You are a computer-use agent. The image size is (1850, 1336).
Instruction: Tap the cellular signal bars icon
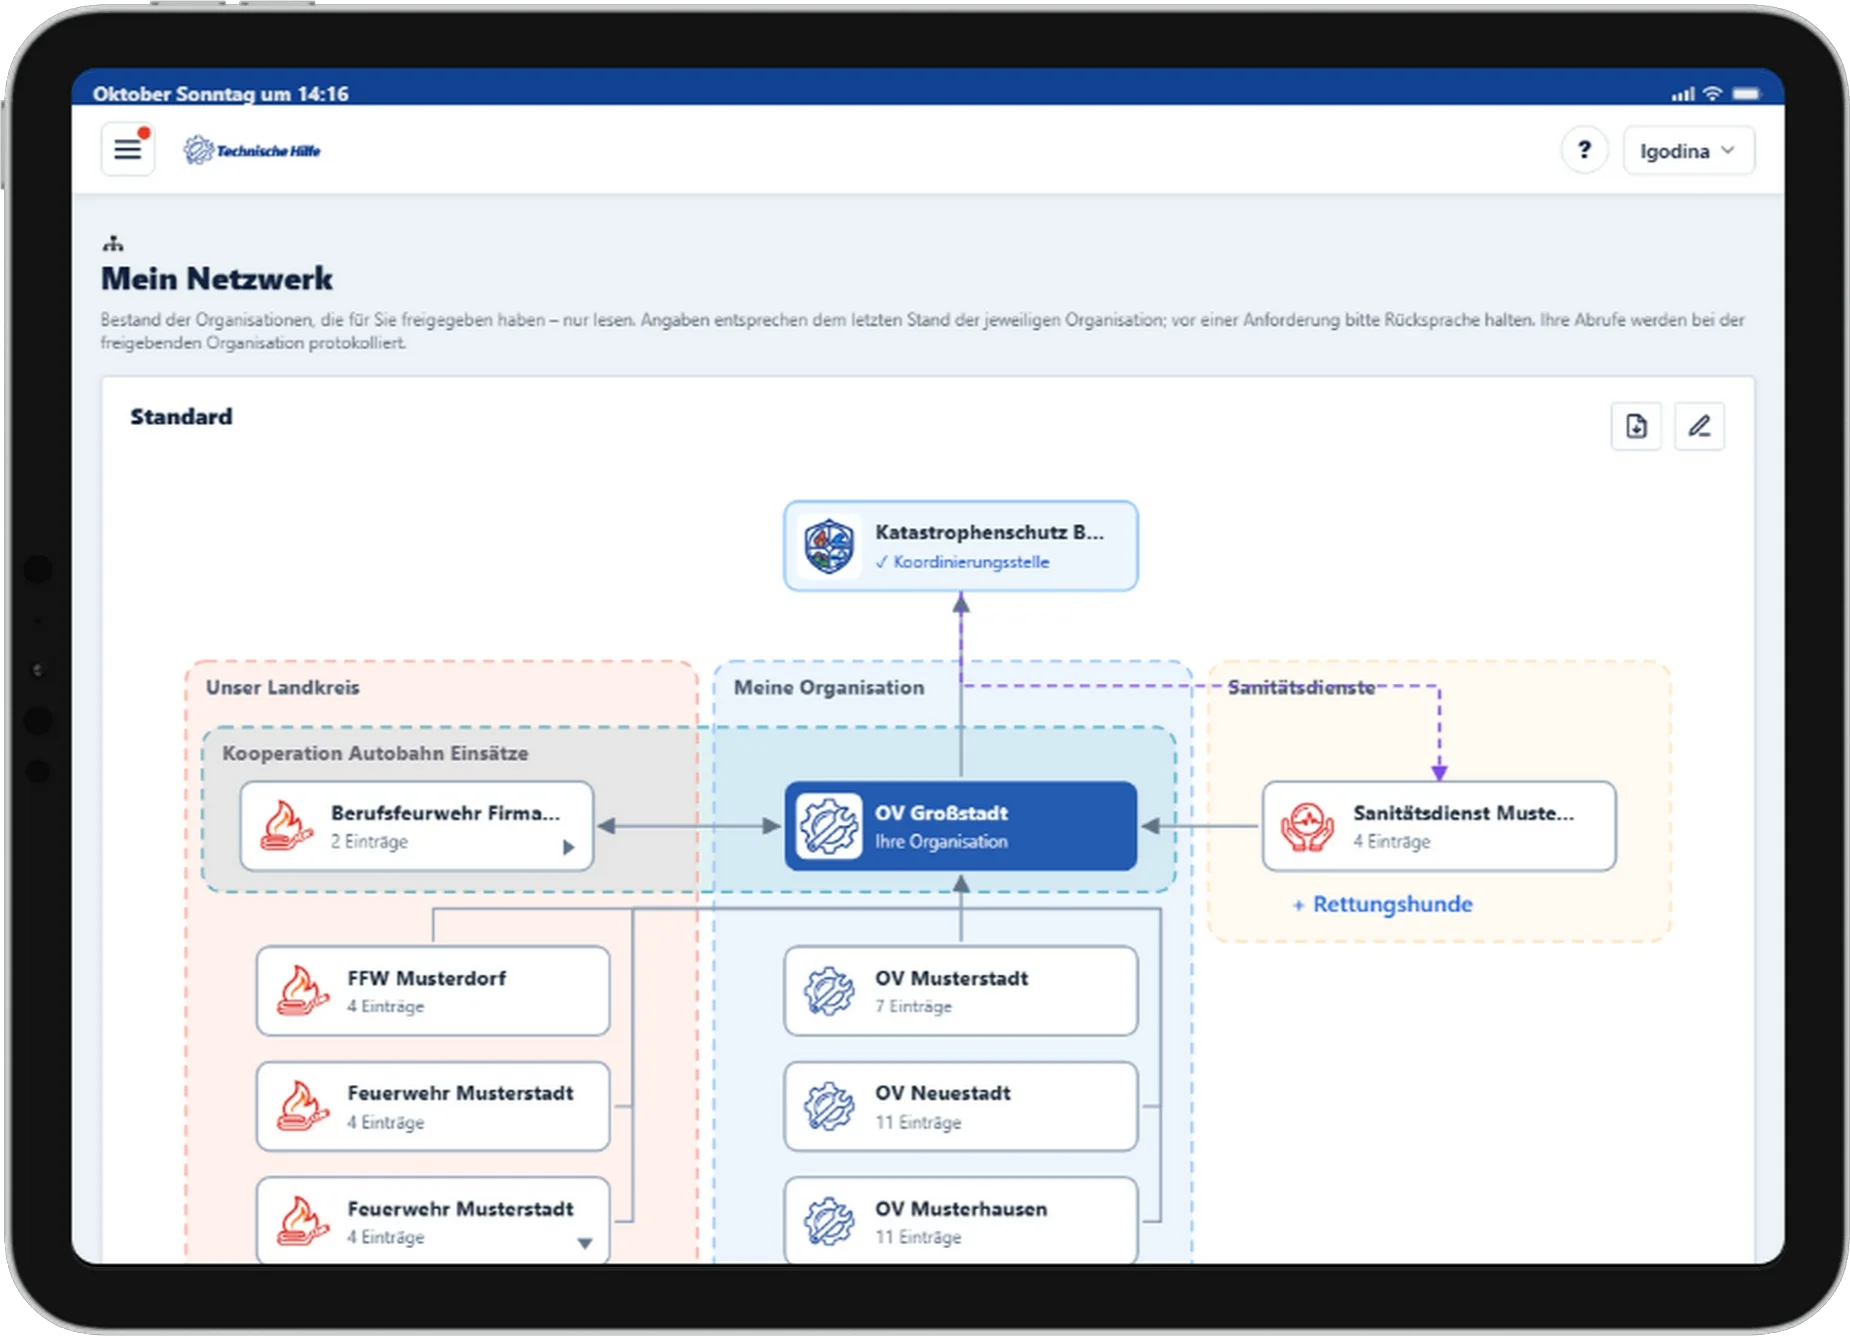(1683, 94)
